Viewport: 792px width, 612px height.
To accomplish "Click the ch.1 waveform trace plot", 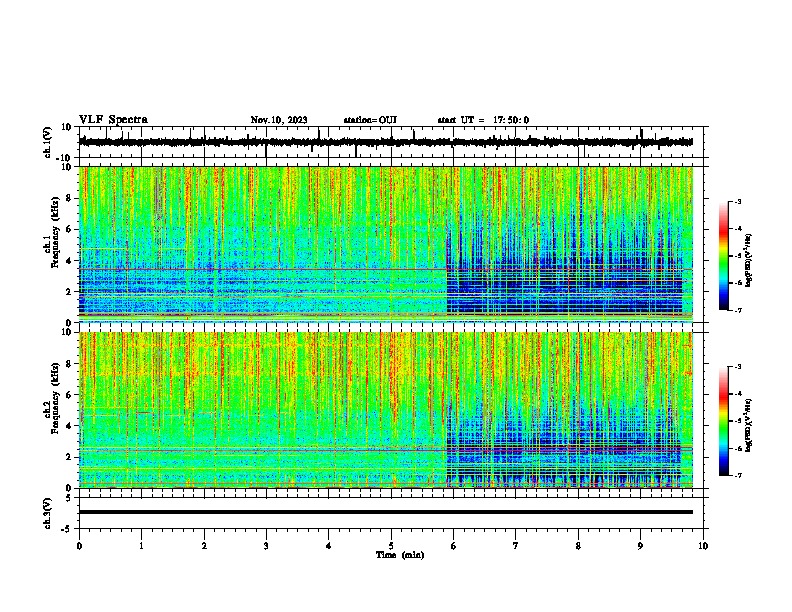I will click(386, 142).
